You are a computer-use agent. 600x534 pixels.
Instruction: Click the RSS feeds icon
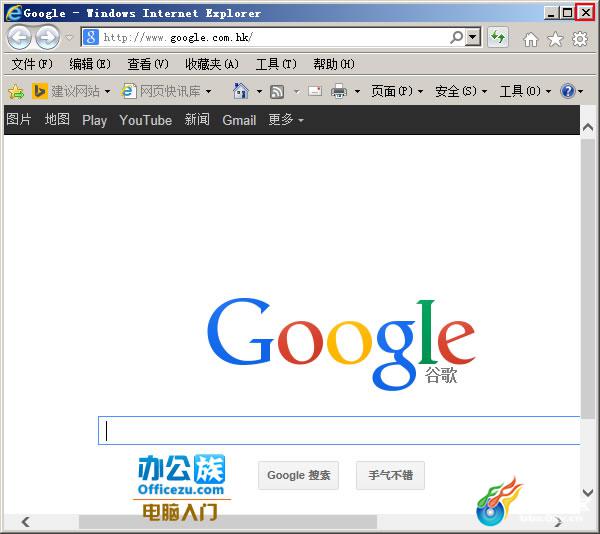click(x=277, y=92)
